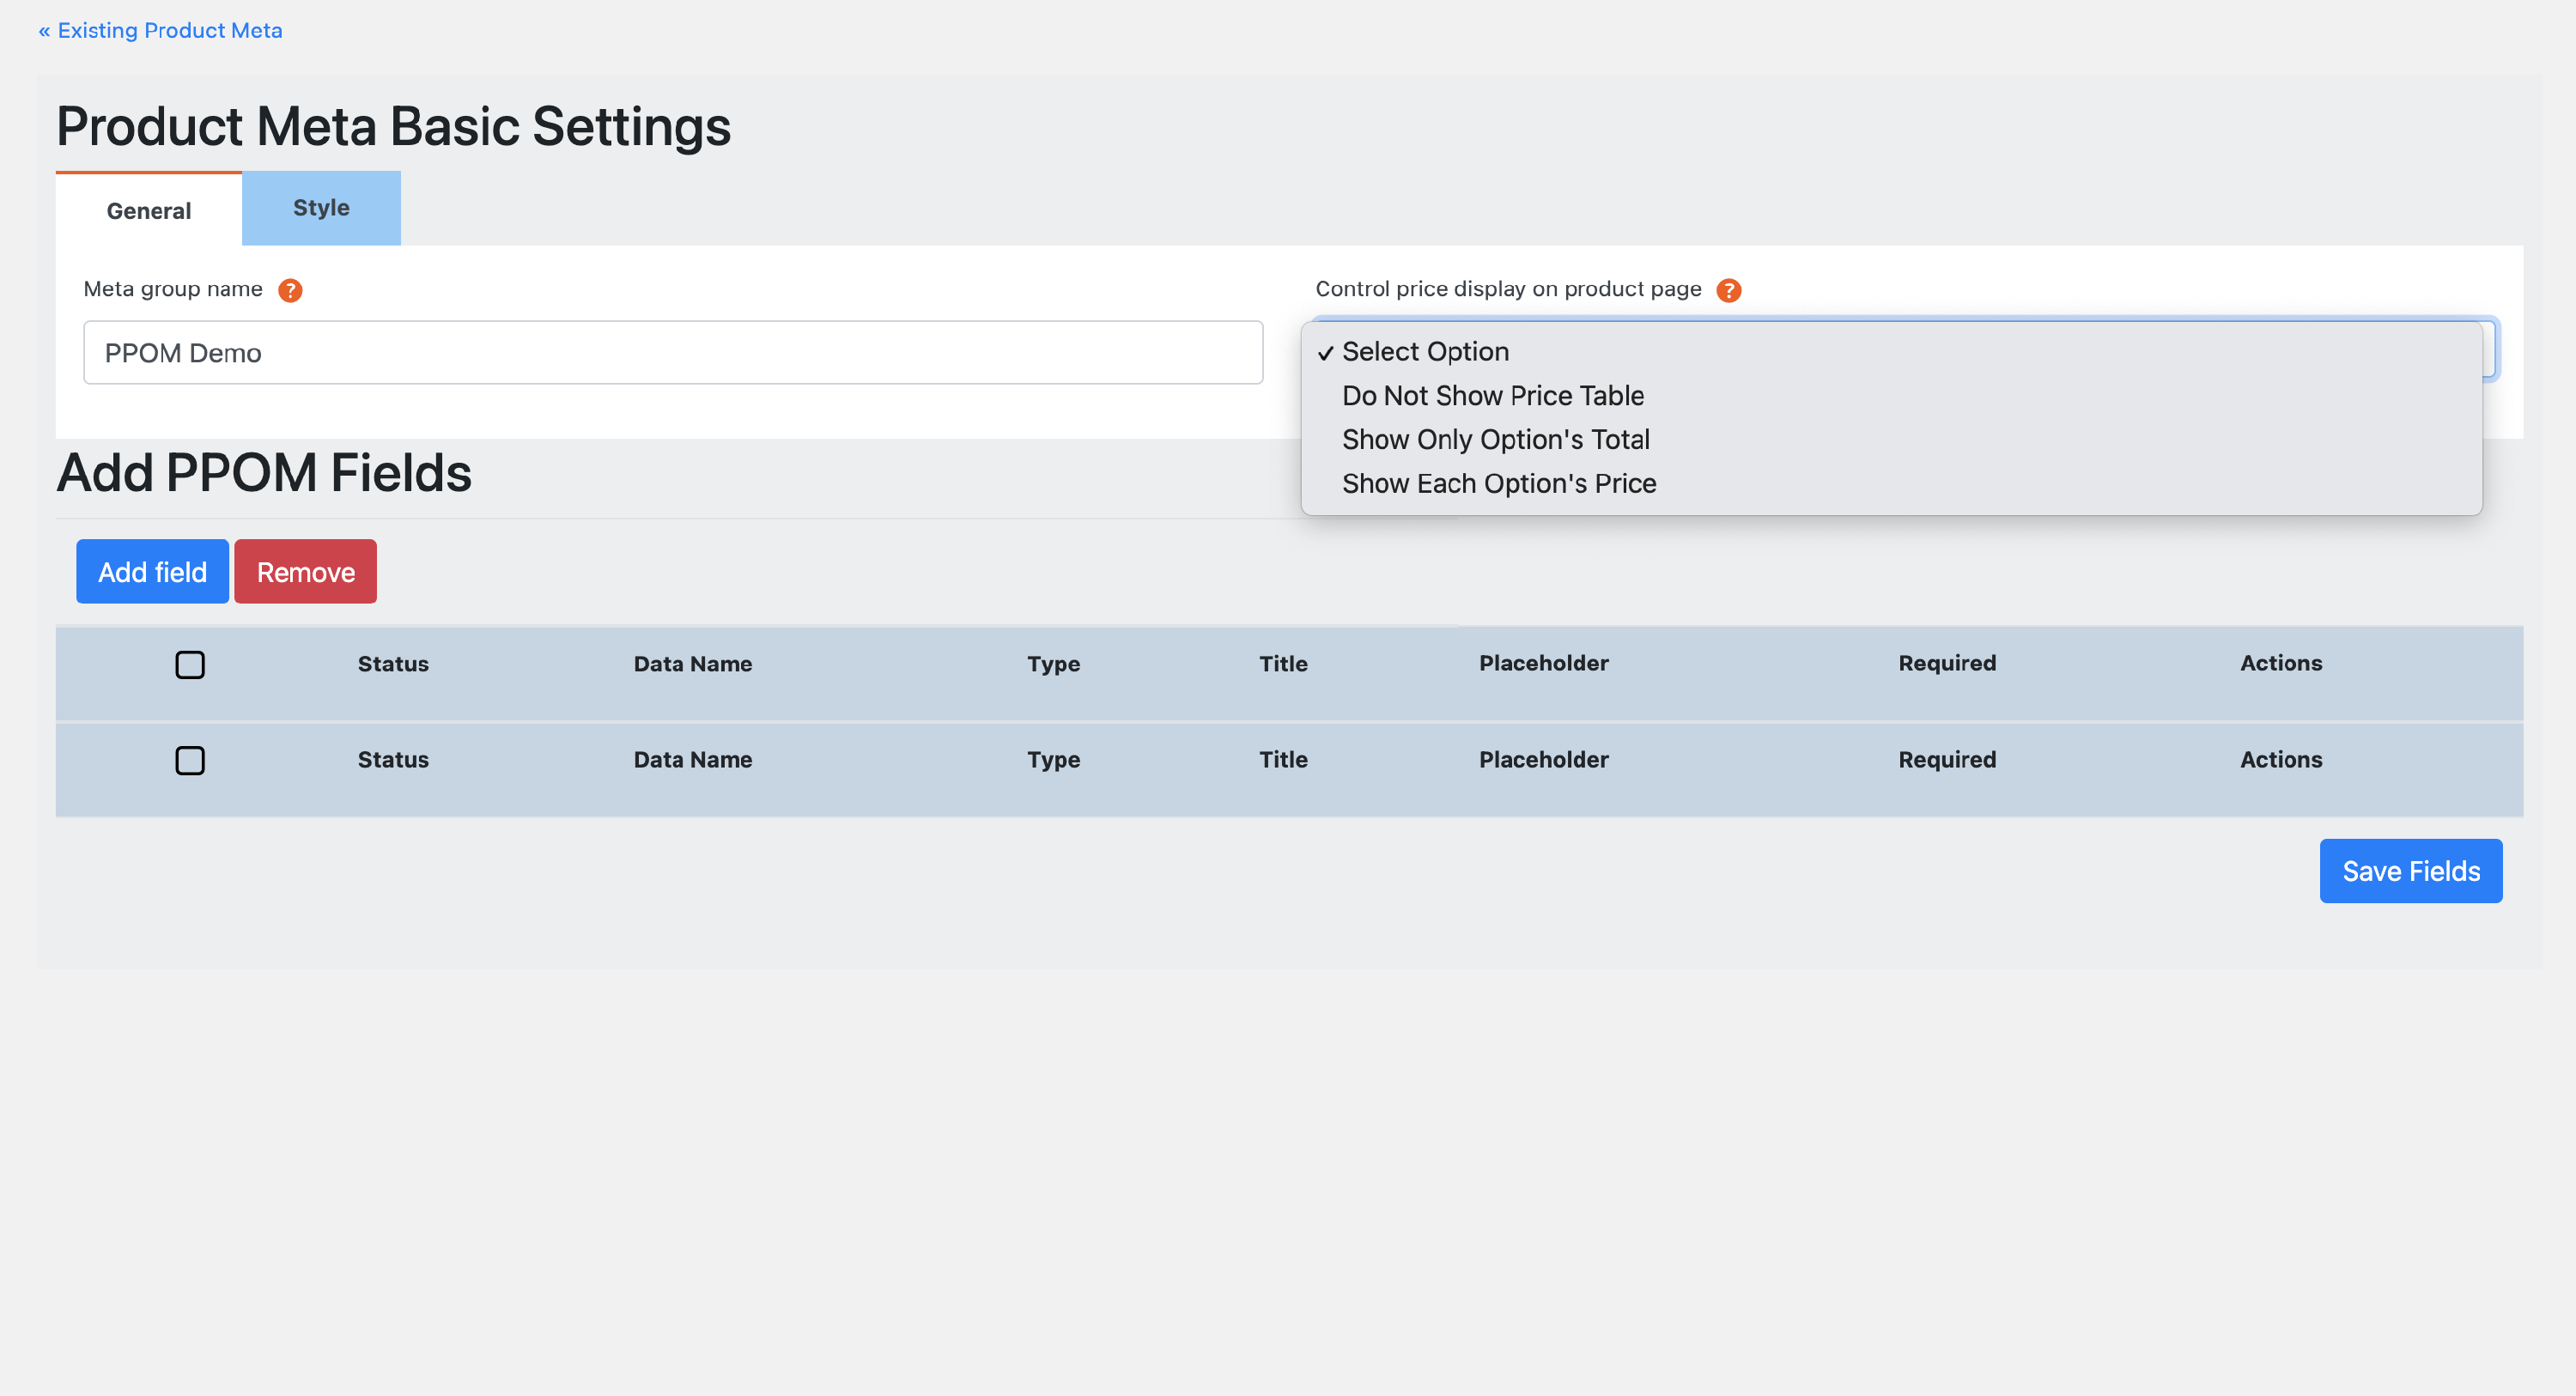
Task: Click the bottom Actions column header
Action: click(x=2280, y=760)
